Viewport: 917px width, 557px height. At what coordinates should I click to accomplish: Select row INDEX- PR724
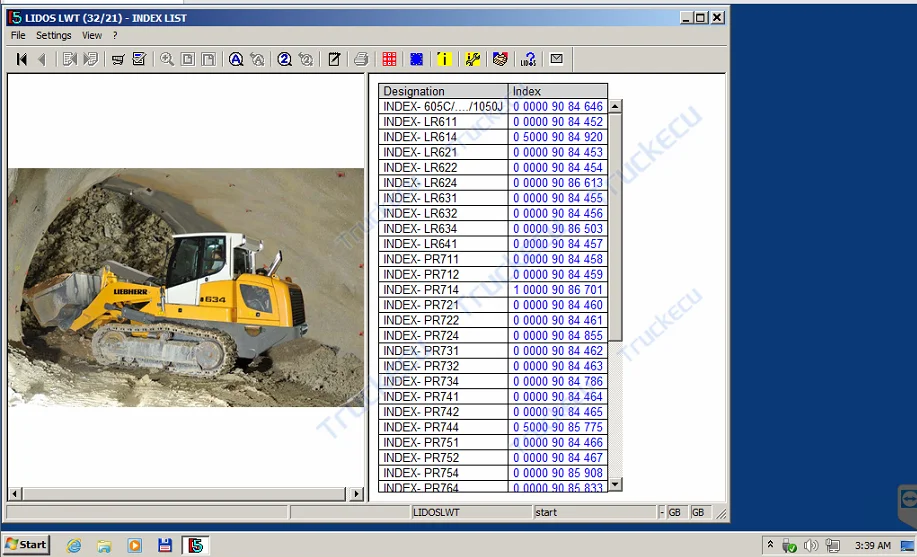tap(443, 335)
